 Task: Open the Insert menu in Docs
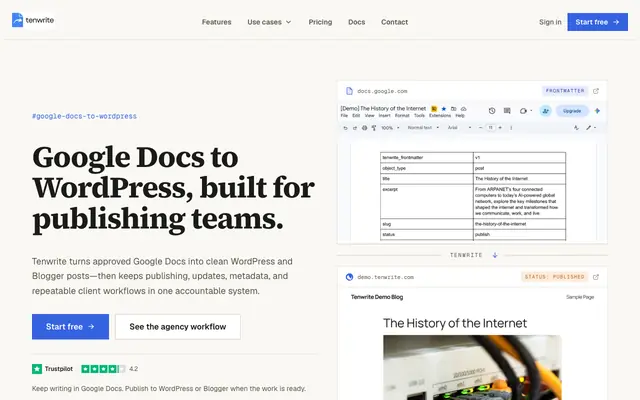(x=384, y=116)
